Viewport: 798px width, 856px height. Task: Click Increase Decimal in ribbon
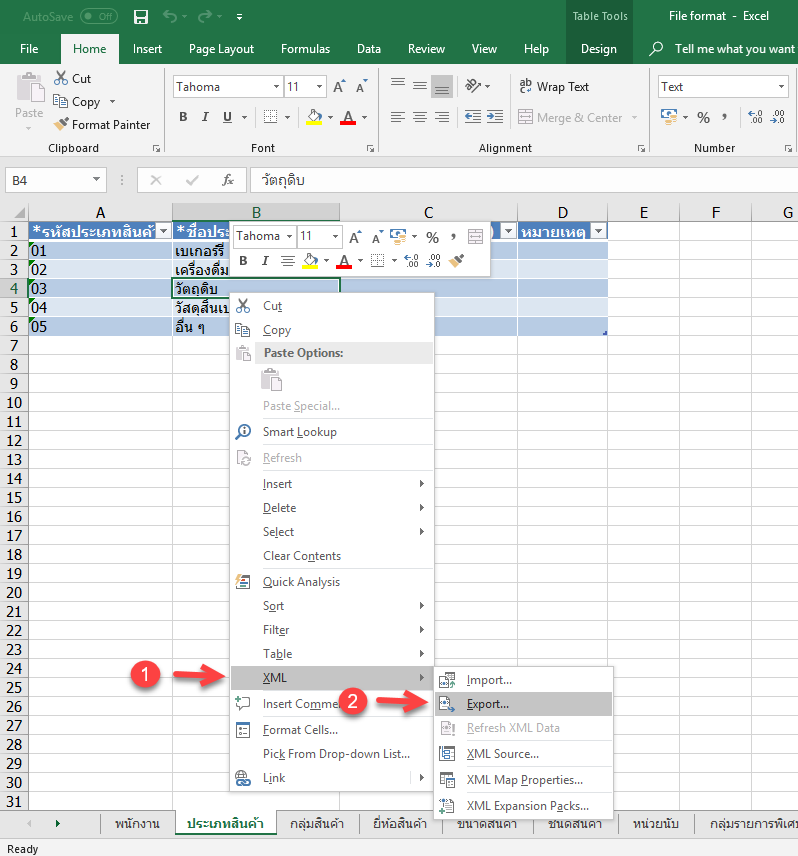coord(755,117)
